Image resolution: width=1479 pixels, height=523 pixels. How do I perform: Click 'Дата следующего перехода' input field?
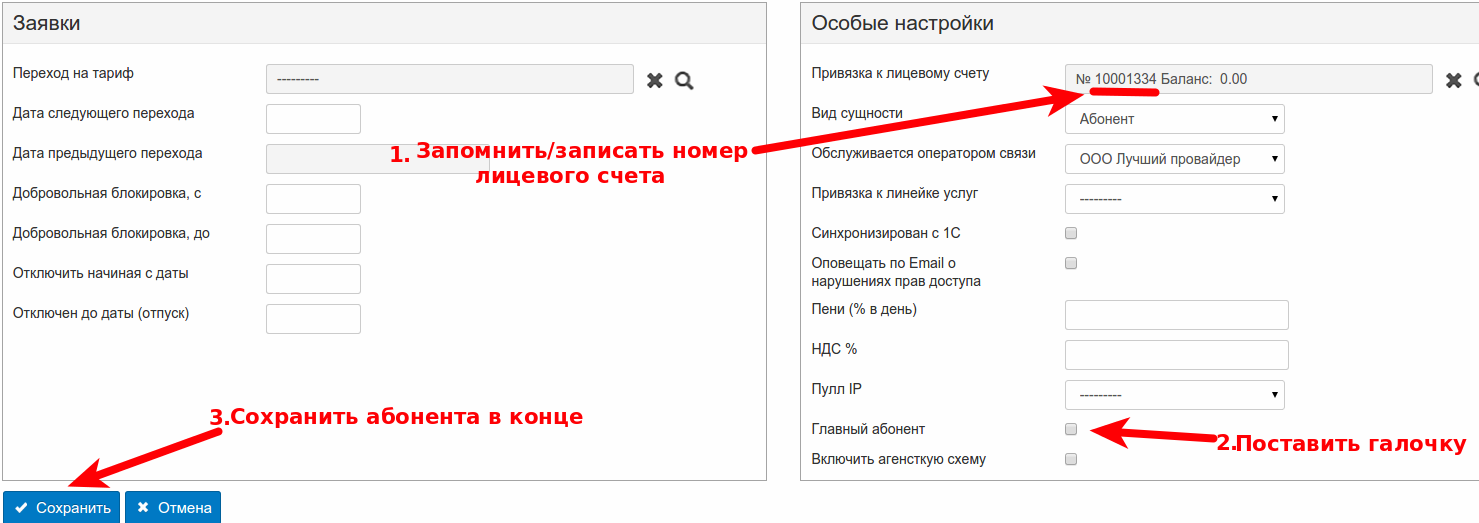313,119
